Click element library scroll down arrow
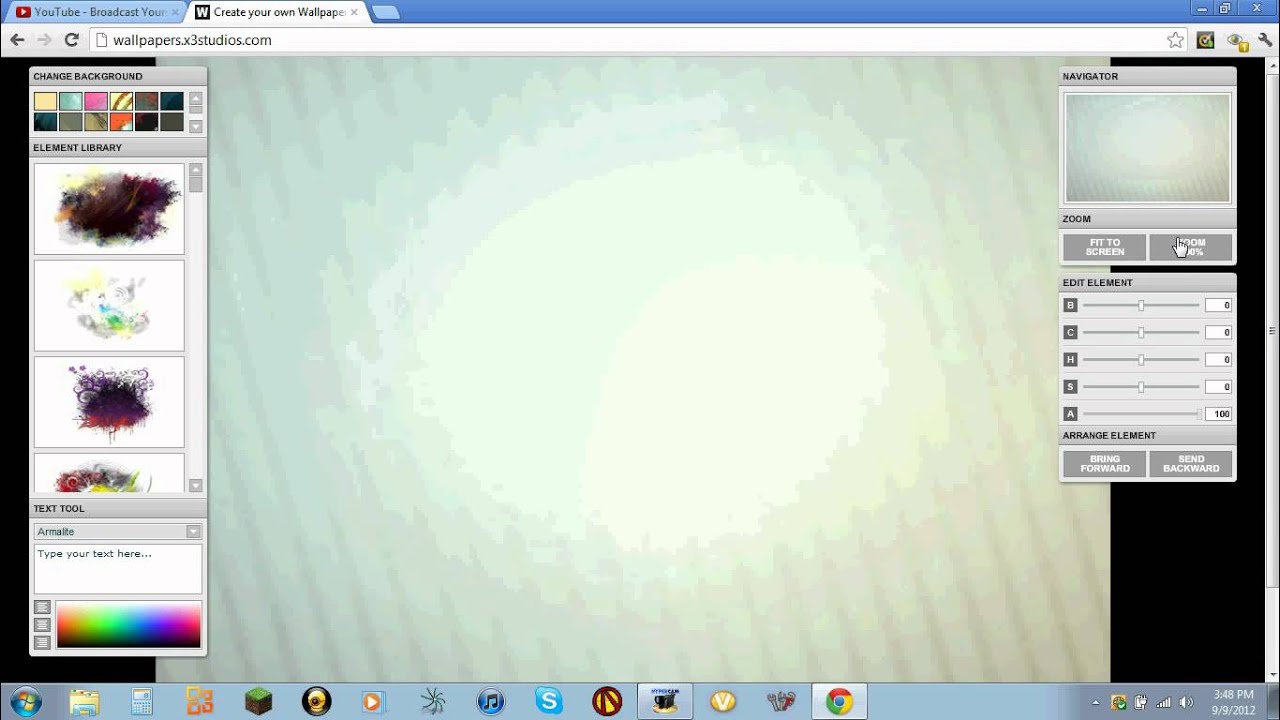This screenshot has height=720, width=1280. click(x=196, y=485)
